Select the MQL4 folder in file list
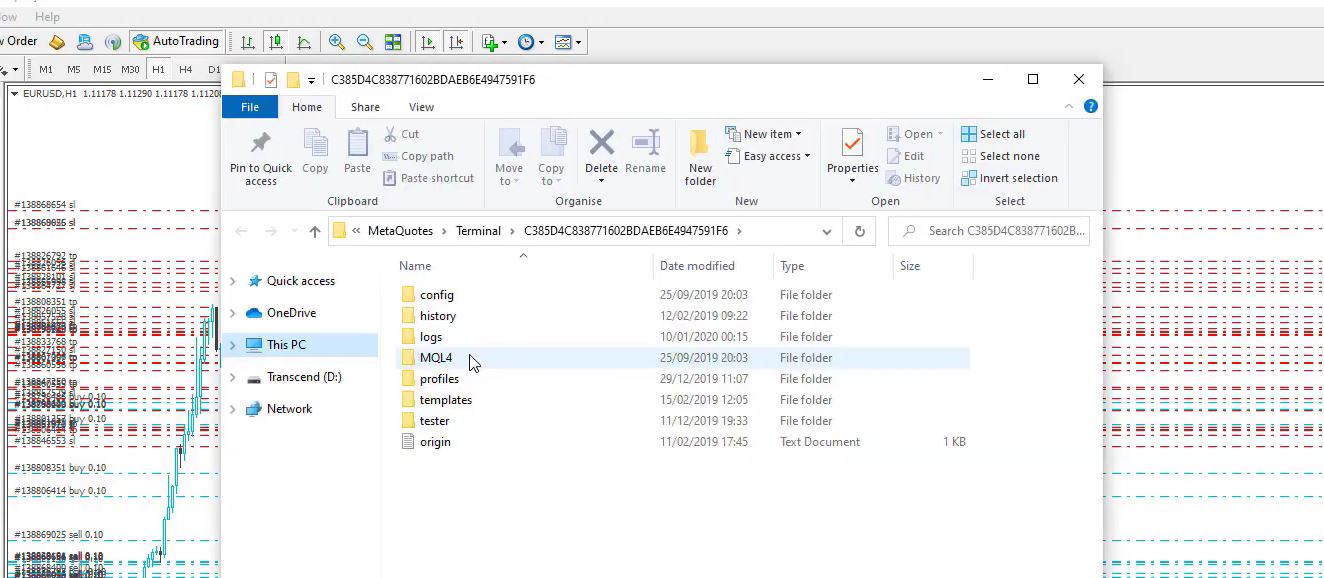The width and height of the screenshot is (1324, 578). click(436, 358)
